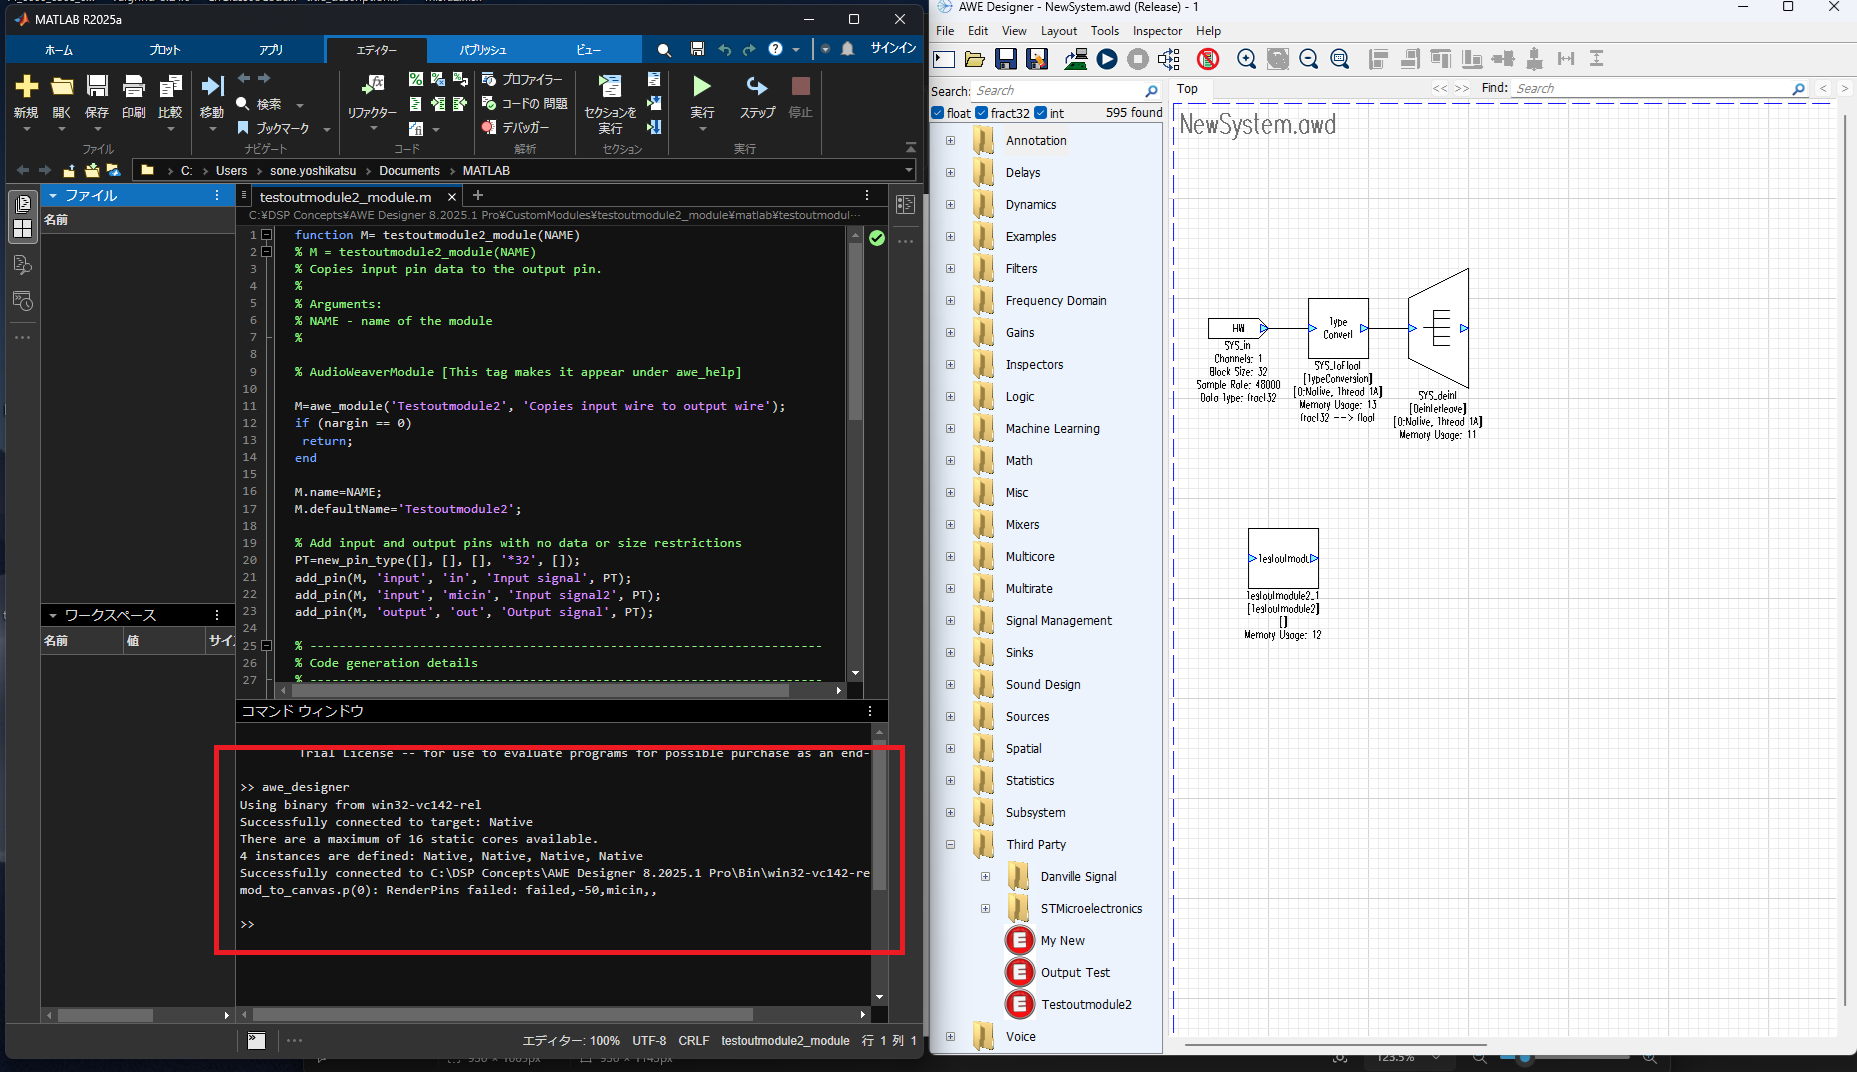
Task: Collapse the comment fold at editor line 2
Action: point(266,252)
